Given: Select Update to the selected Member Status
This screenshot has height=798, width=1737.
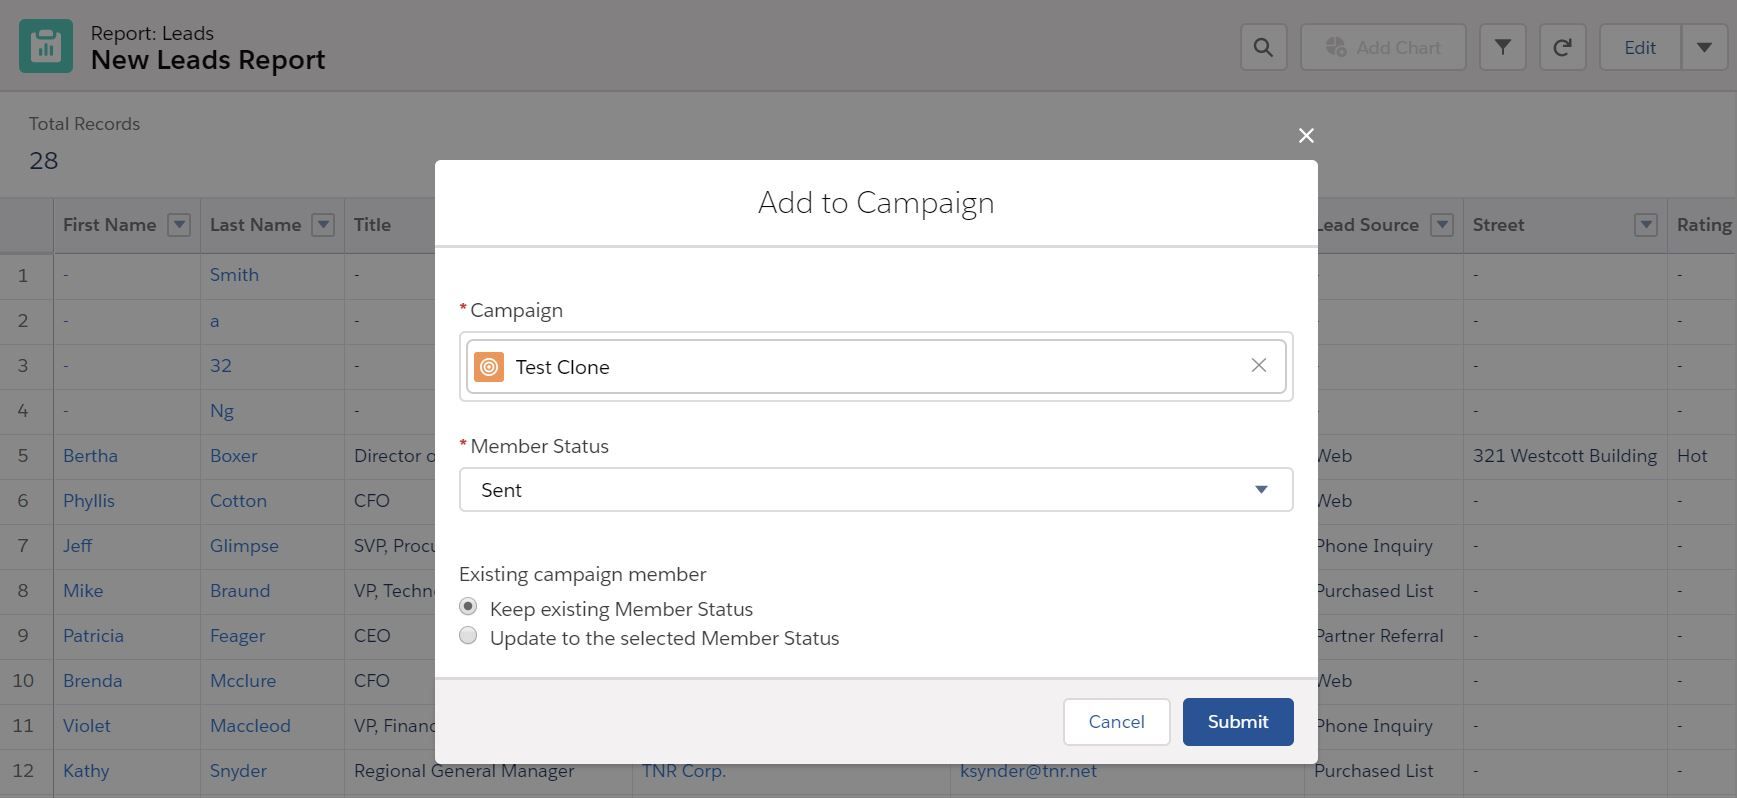Looking at the screenshot, I should [x=468, y=636].
